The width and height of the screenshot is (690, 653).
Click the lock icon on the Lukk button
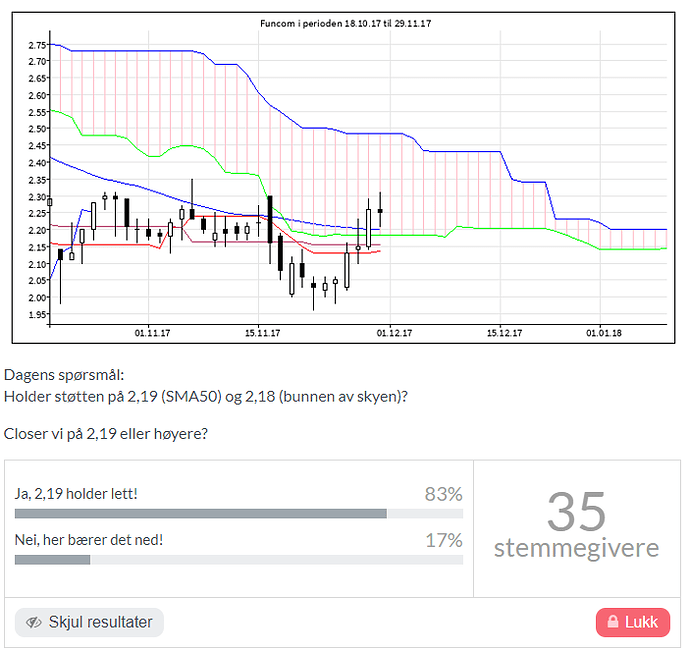pyautogui.click(x=611, y=622)
